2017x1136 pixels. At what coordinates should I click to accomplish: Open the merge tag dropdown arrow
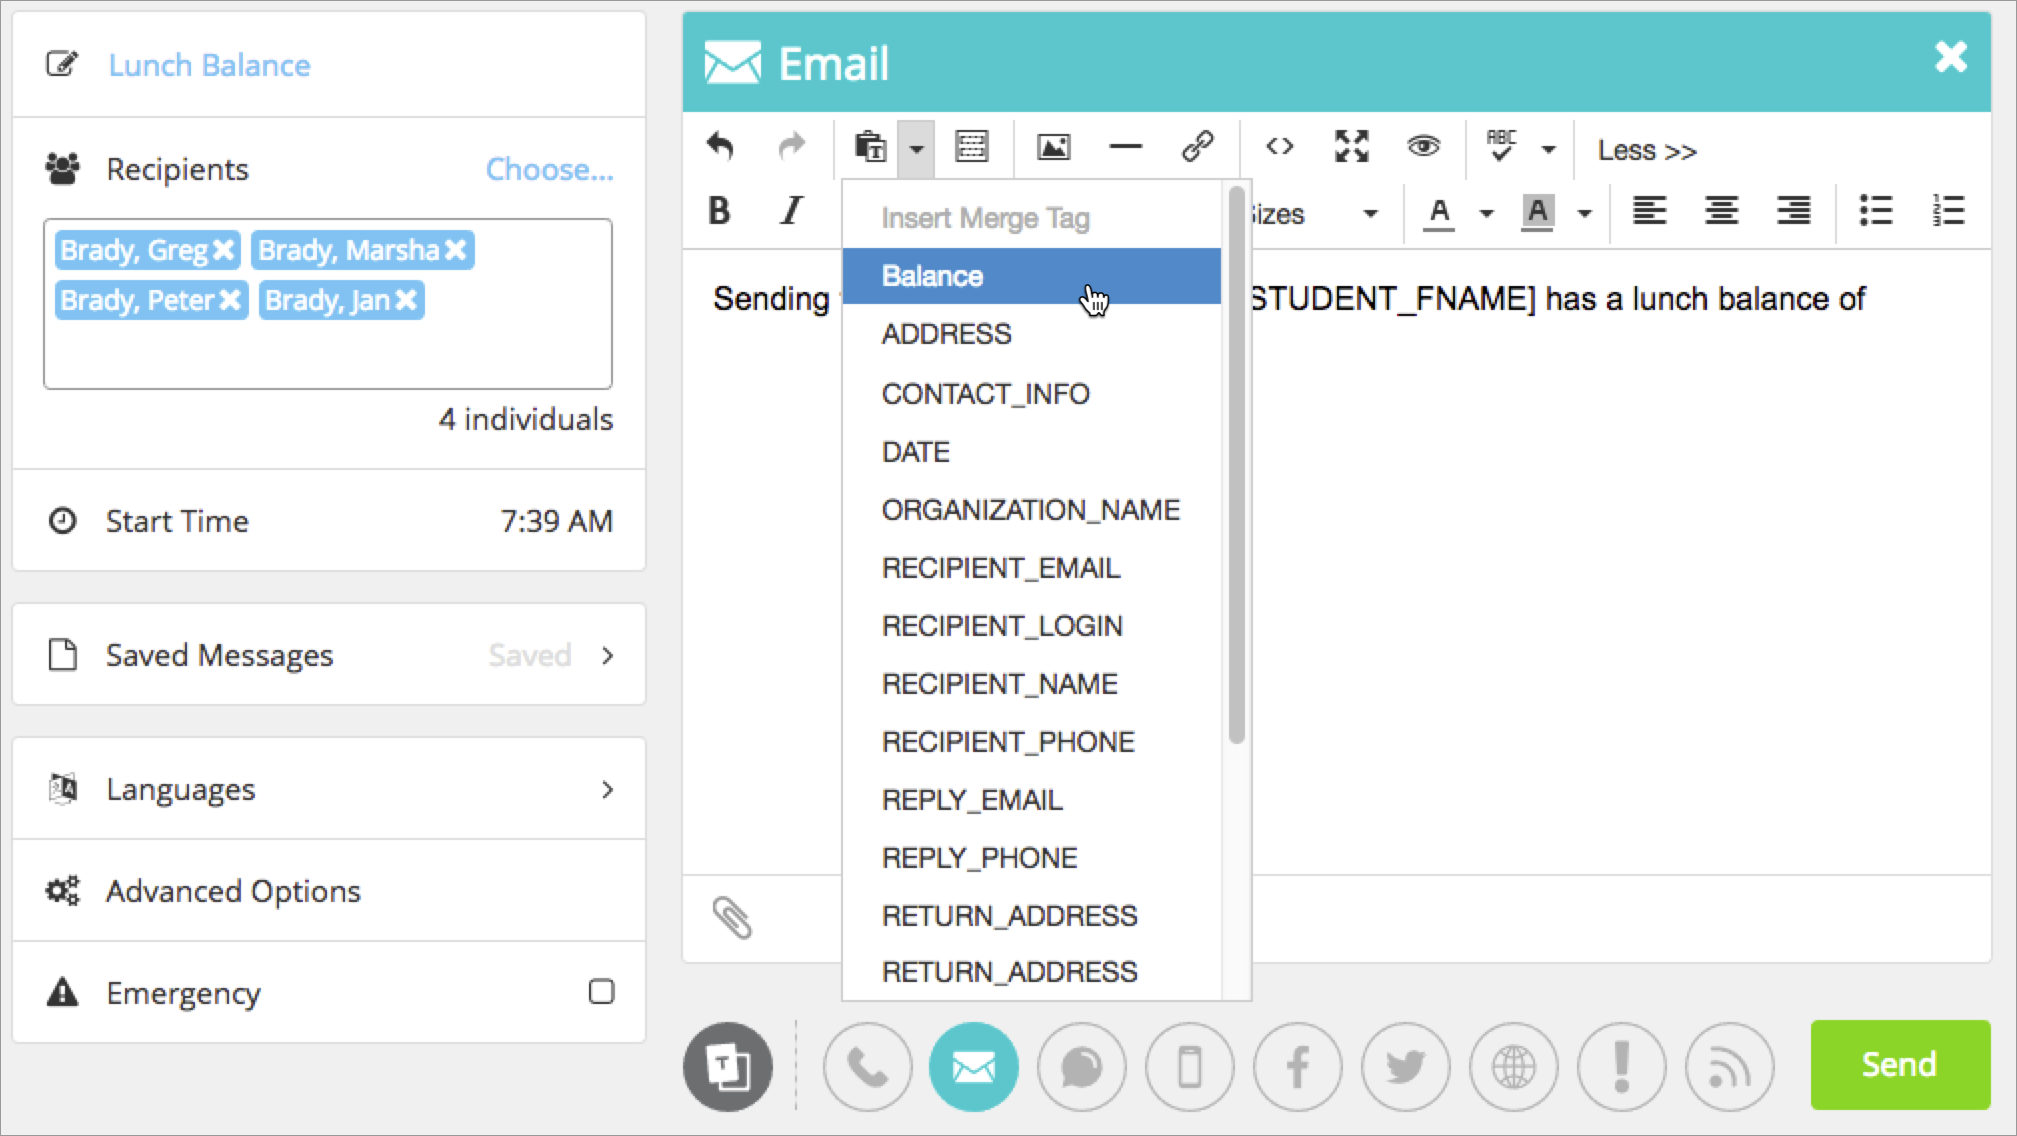pyautogui.click(x=916, y=149)
